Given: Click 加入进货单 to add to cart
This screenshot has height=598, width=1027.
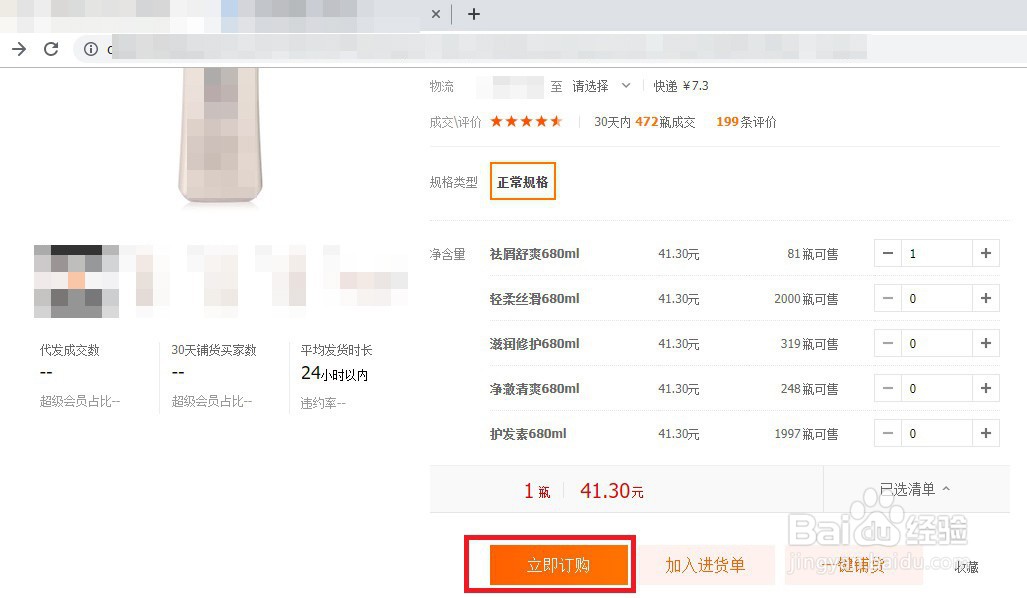Looking at the screenshot, I should pos(706,564).
